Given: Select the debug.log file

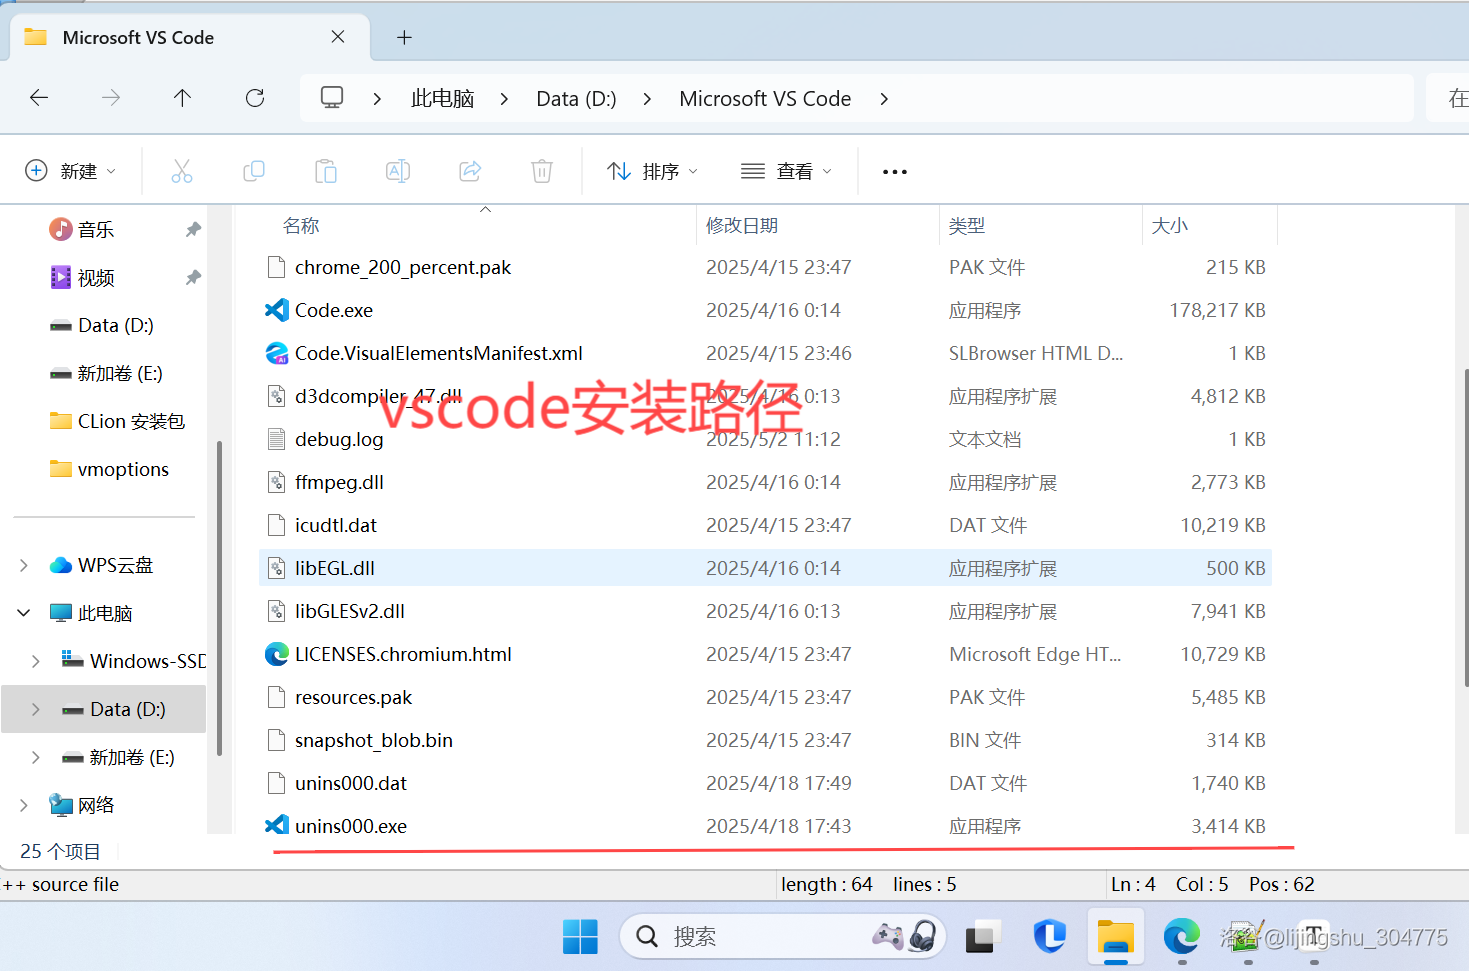Looking at the screenshot, I should tap(765, 439).
